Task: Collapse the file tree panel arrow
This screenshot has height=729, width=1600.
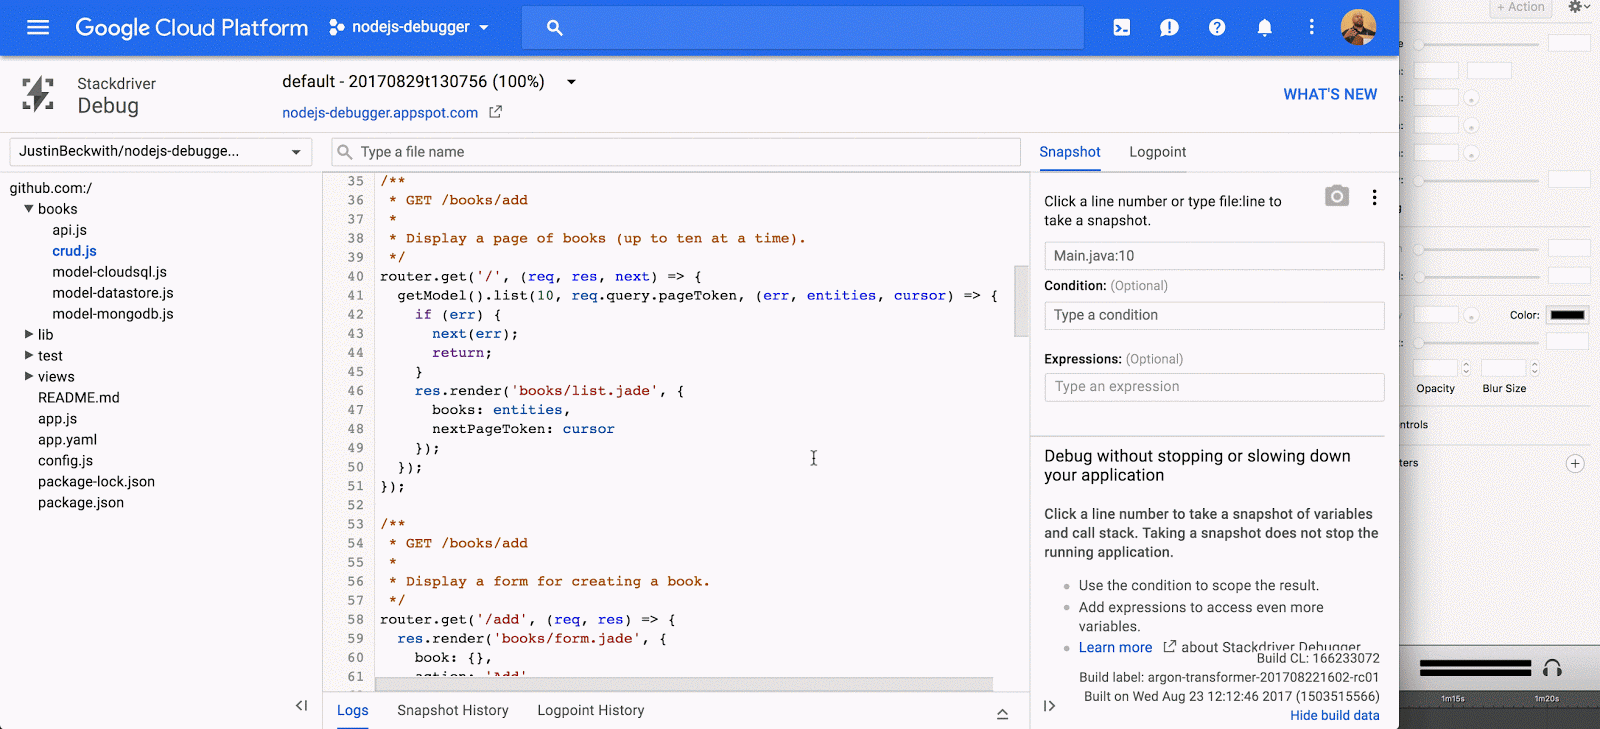Action: [301, 706]
